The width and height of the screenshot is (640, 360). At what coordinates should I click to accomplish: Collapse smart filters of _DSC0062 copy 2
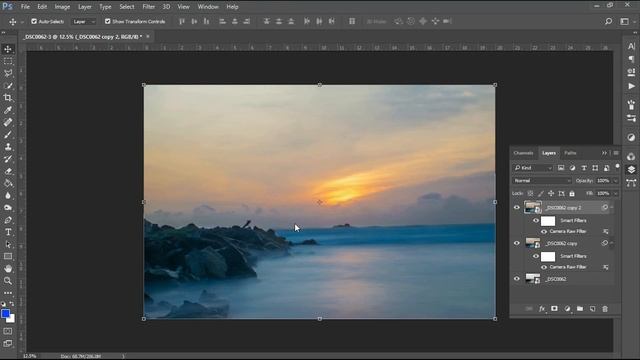(611, 207)
